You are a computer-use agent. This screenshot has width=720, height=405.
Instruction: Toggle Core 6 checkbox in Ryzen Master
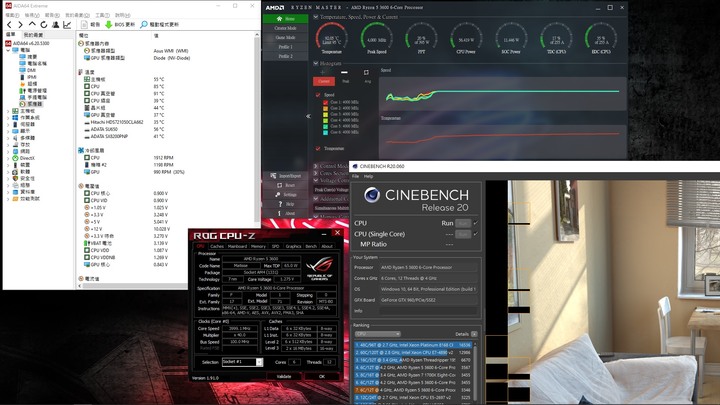(x=326, y=132)
